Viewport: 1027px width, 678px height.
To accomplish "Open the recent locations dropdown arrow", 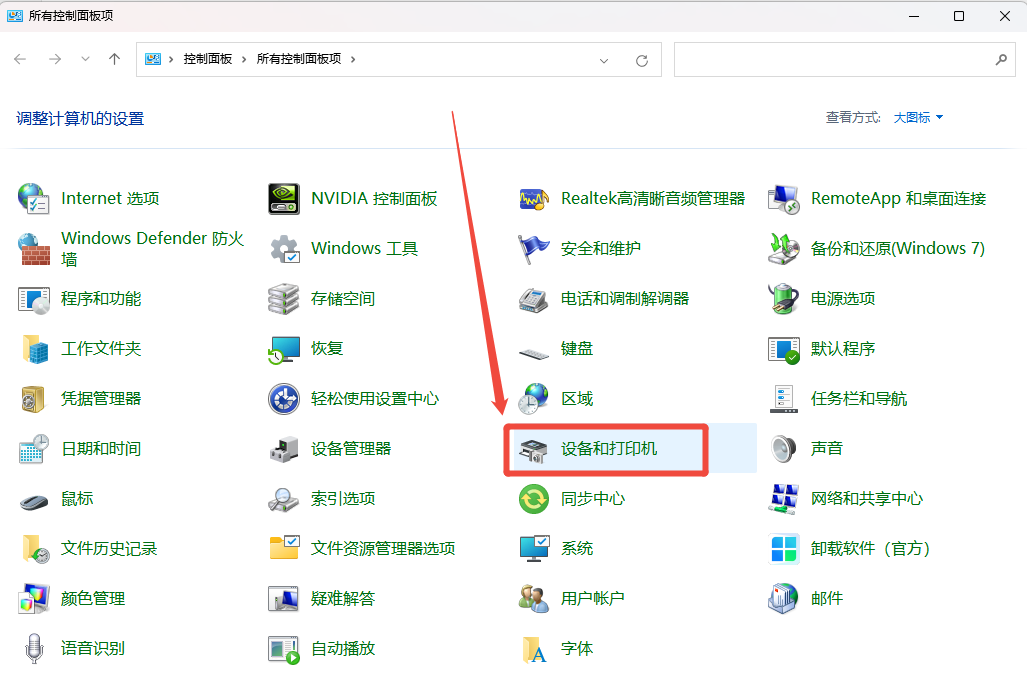I will (85, 59).
